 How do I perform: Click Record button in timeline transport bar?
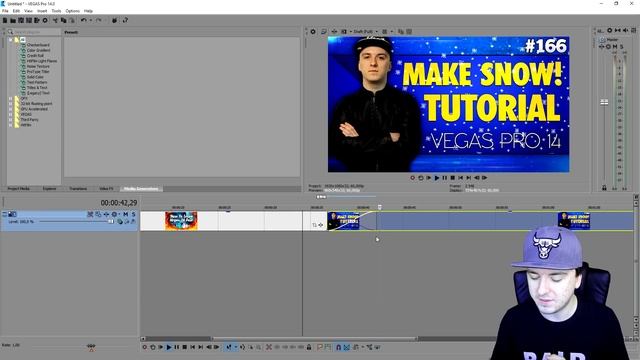(144, 347)
